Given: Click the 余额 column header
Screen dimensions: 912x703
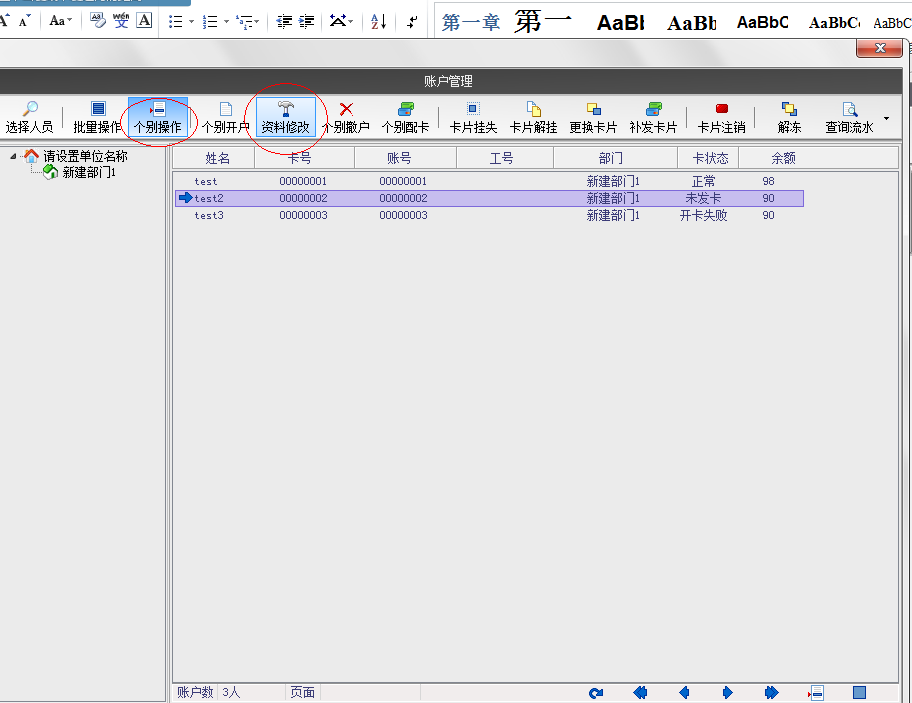Looking at the screenshot, I should point(783,158).
